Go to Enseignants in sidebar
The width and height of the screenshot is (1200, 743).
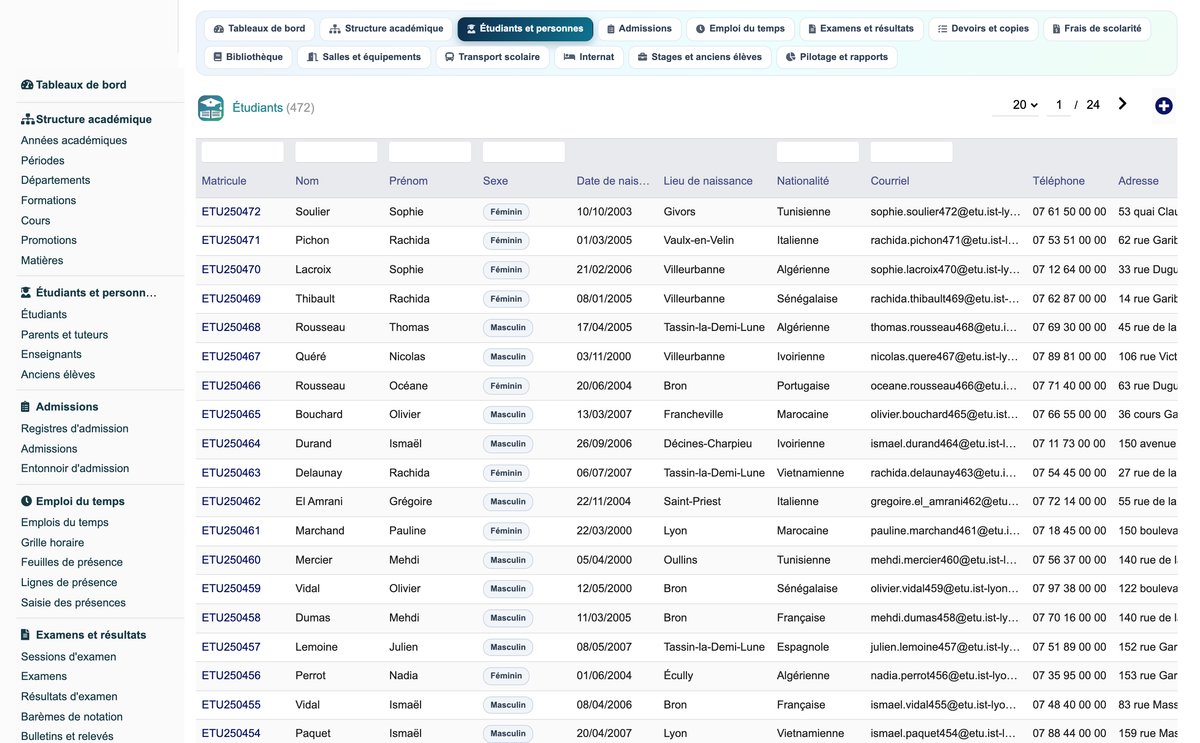point(51,355)
